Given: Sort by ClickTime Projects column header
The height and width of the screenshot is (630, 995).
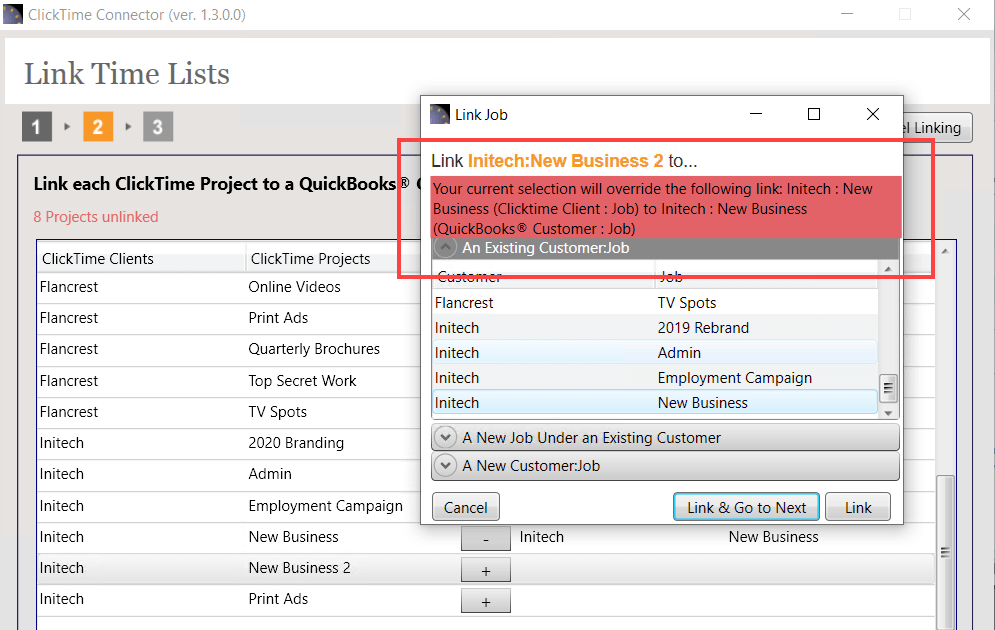Looking at the screenshot, I should (x=334, y=258).
